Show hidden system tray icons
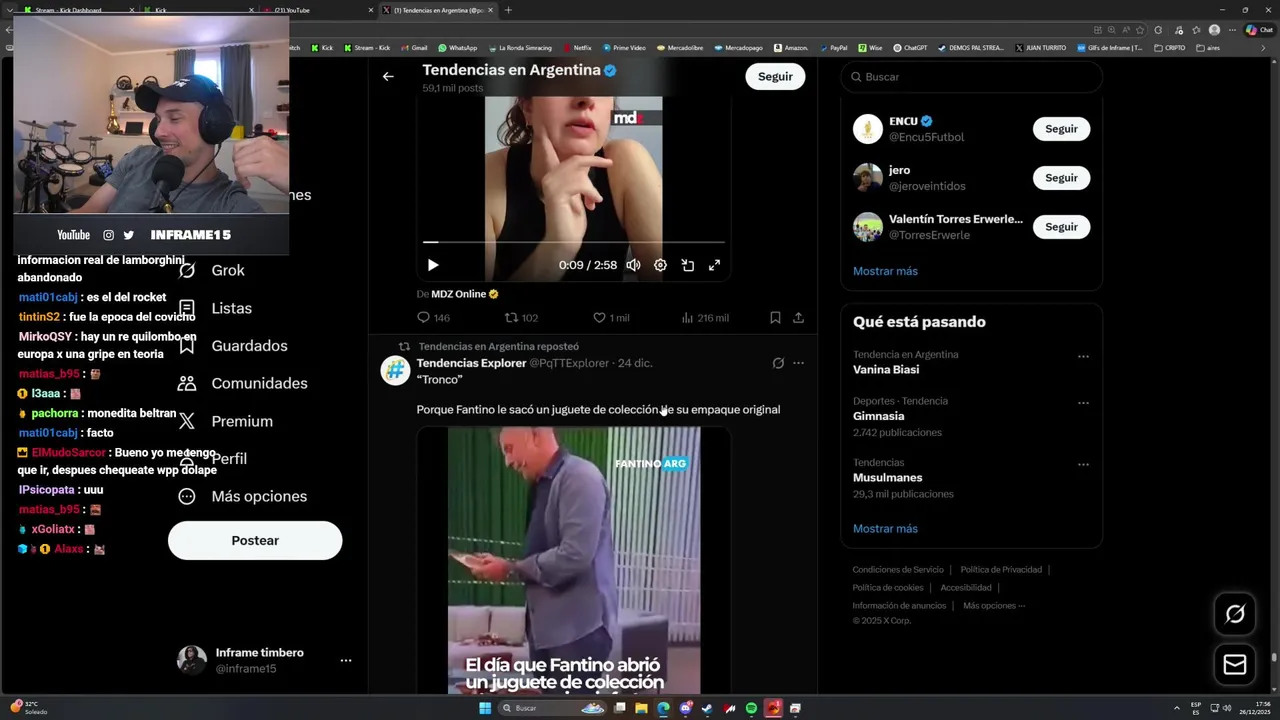The image size is (1280, 720). click(x=1176, y=708)
